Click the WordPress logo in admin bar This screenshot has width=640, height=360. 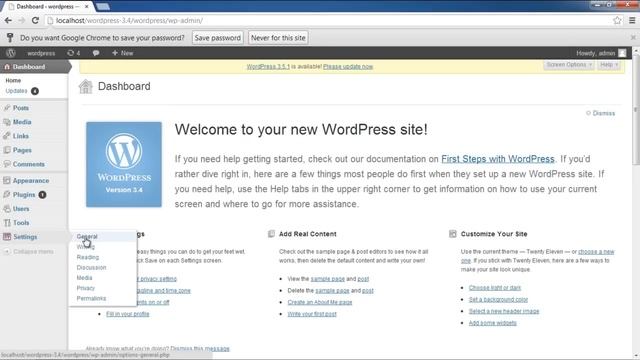pos(11,53)
